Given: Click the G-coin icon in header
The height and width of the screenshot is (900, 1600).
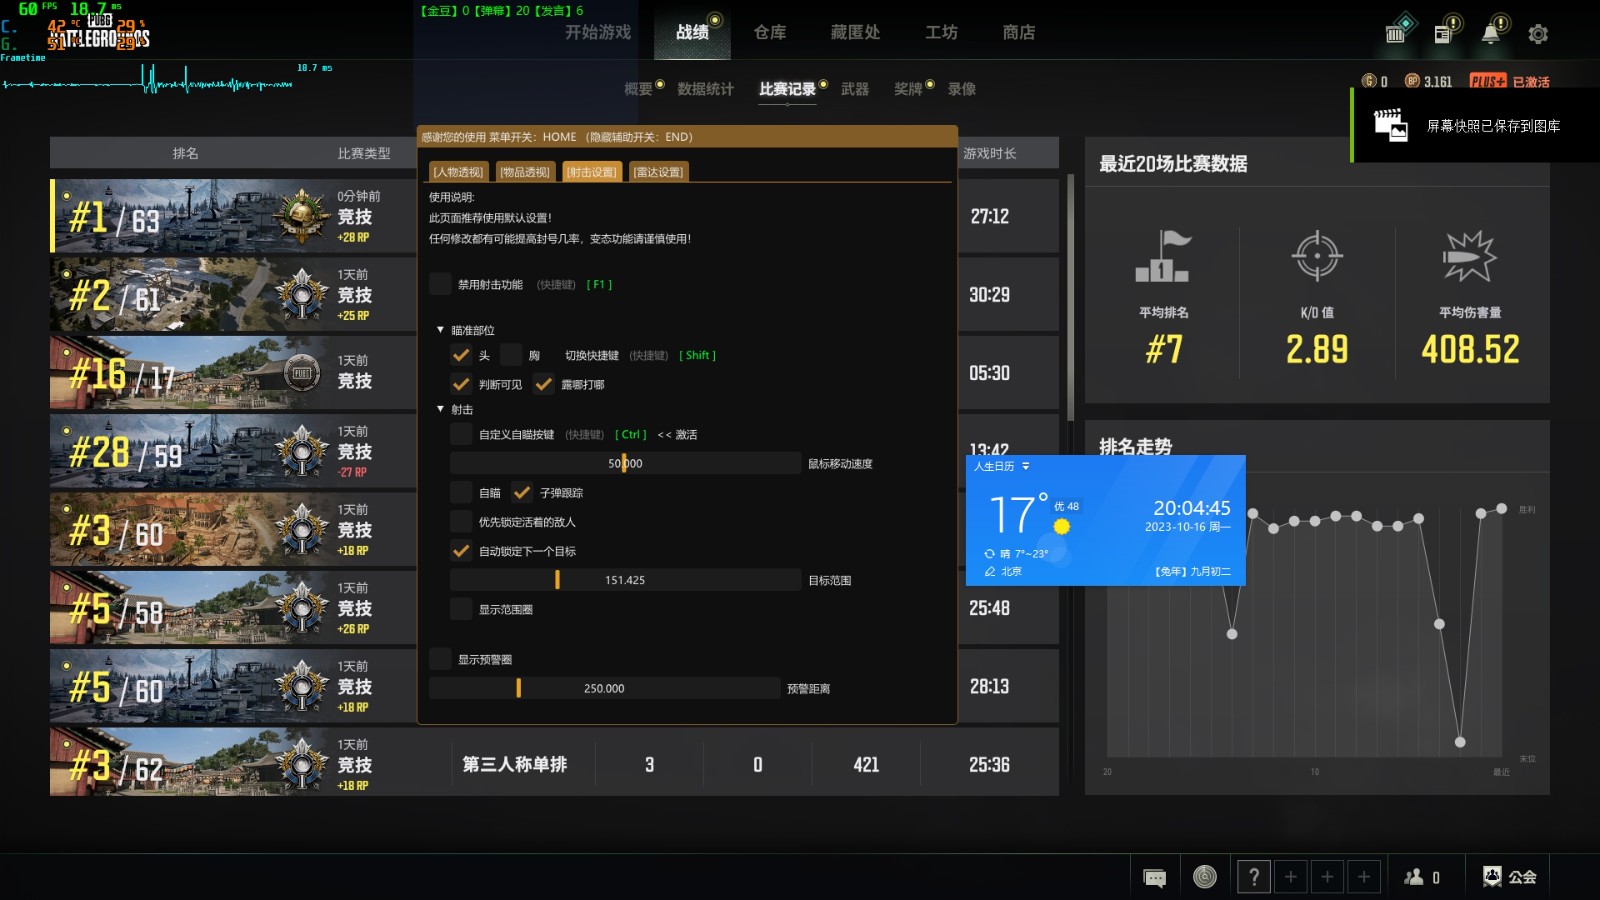Looking at the screenshot, I should click(x=1370, y=81).
